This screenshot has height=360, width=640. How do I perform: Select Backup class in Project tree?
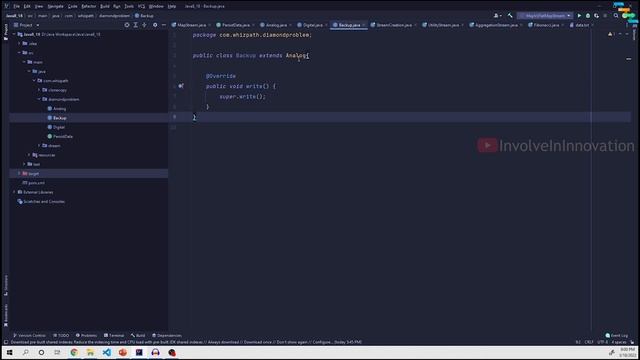tap(57, 118)
